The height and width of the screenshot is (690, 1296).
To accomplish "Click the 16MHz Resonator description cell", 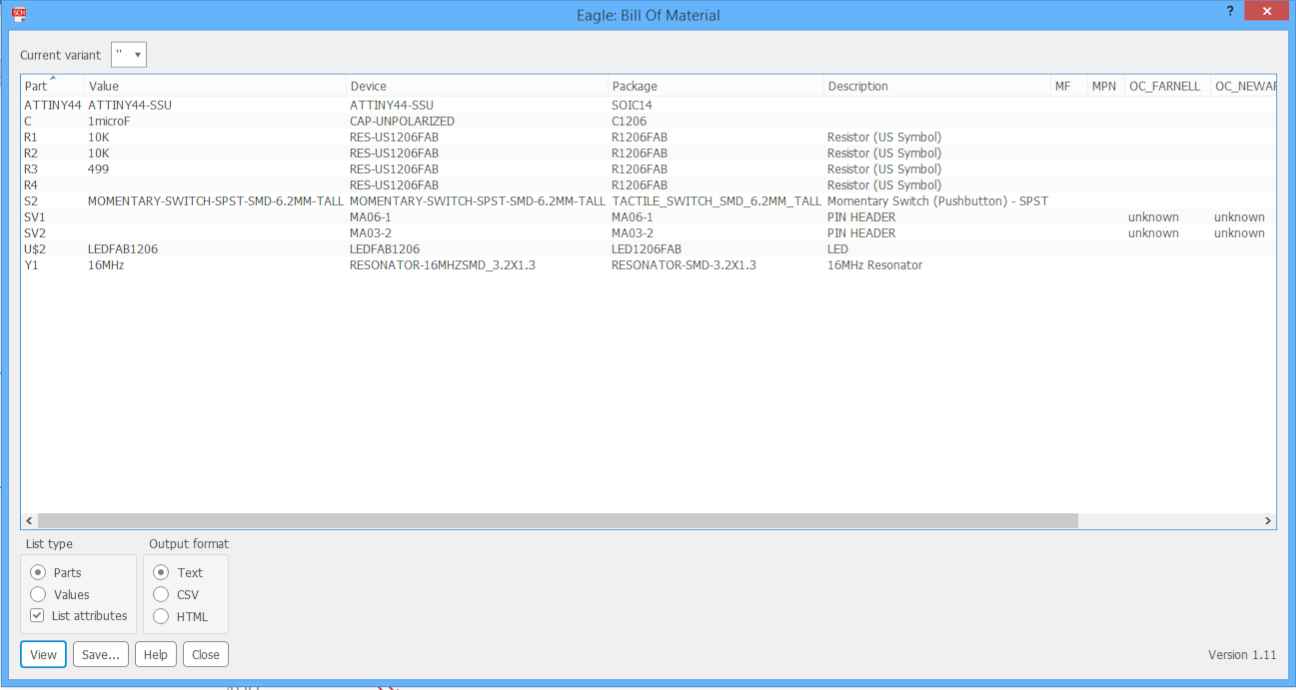I will pos(874,265).
